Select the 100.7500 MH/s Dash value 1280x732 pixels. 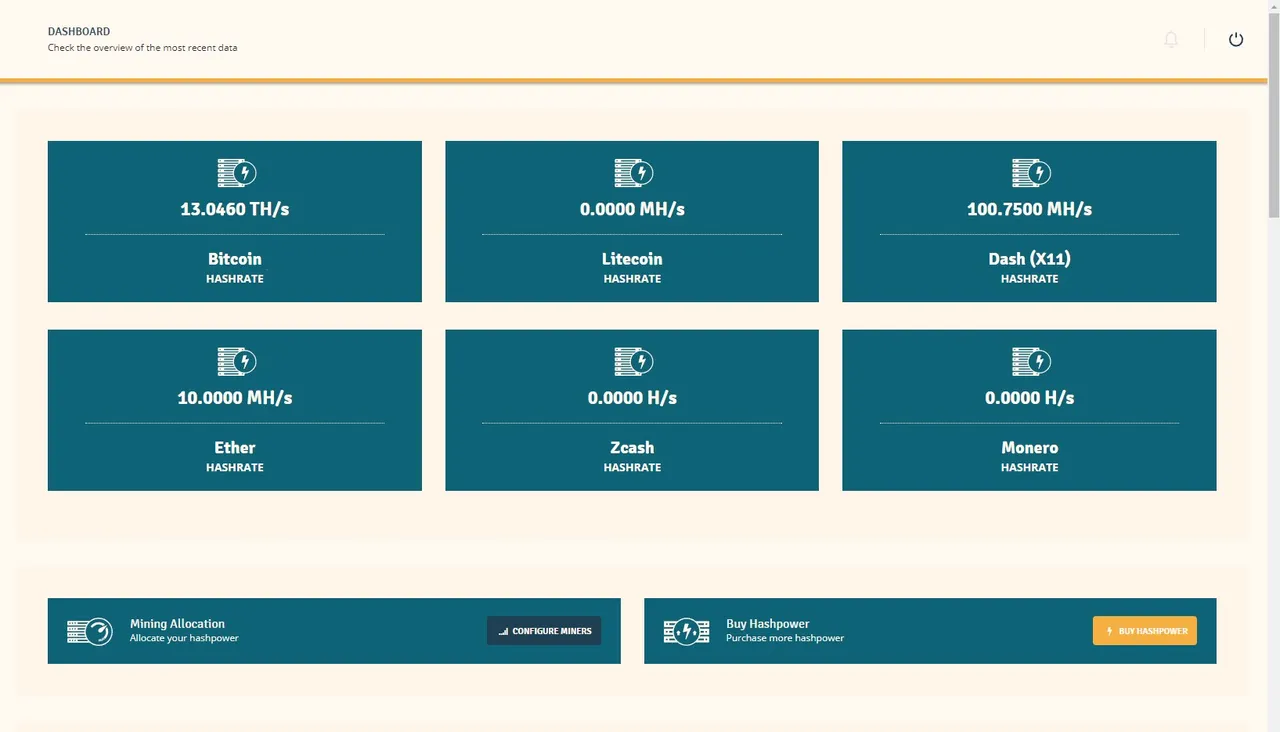[1029, 209]
